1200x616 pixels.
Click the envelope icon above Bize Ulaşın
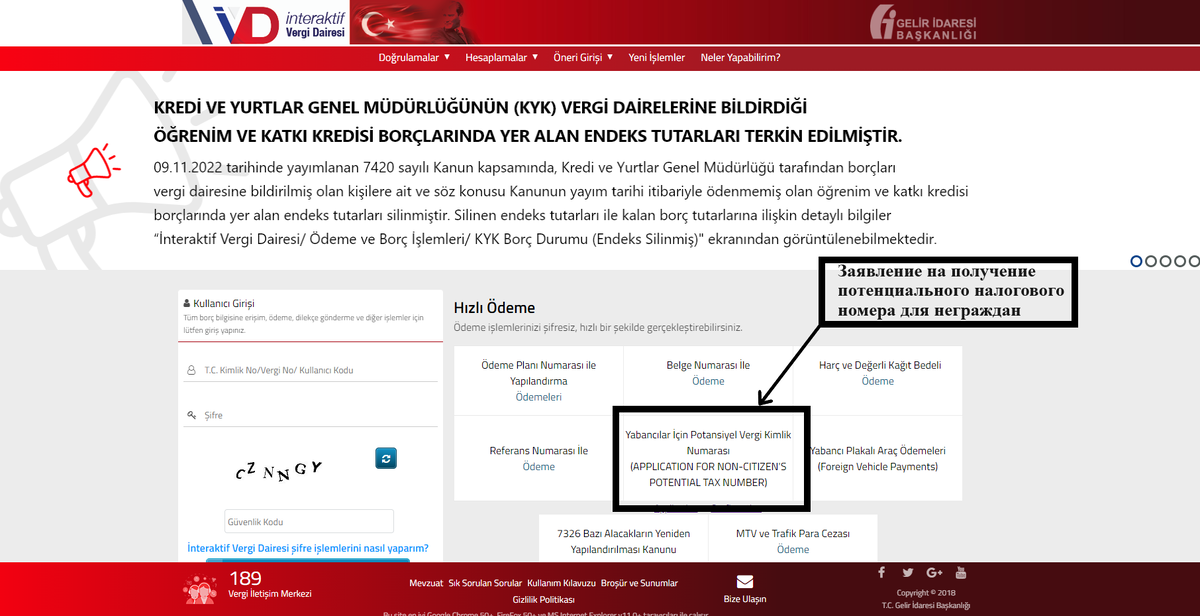[x=744, y=580]
